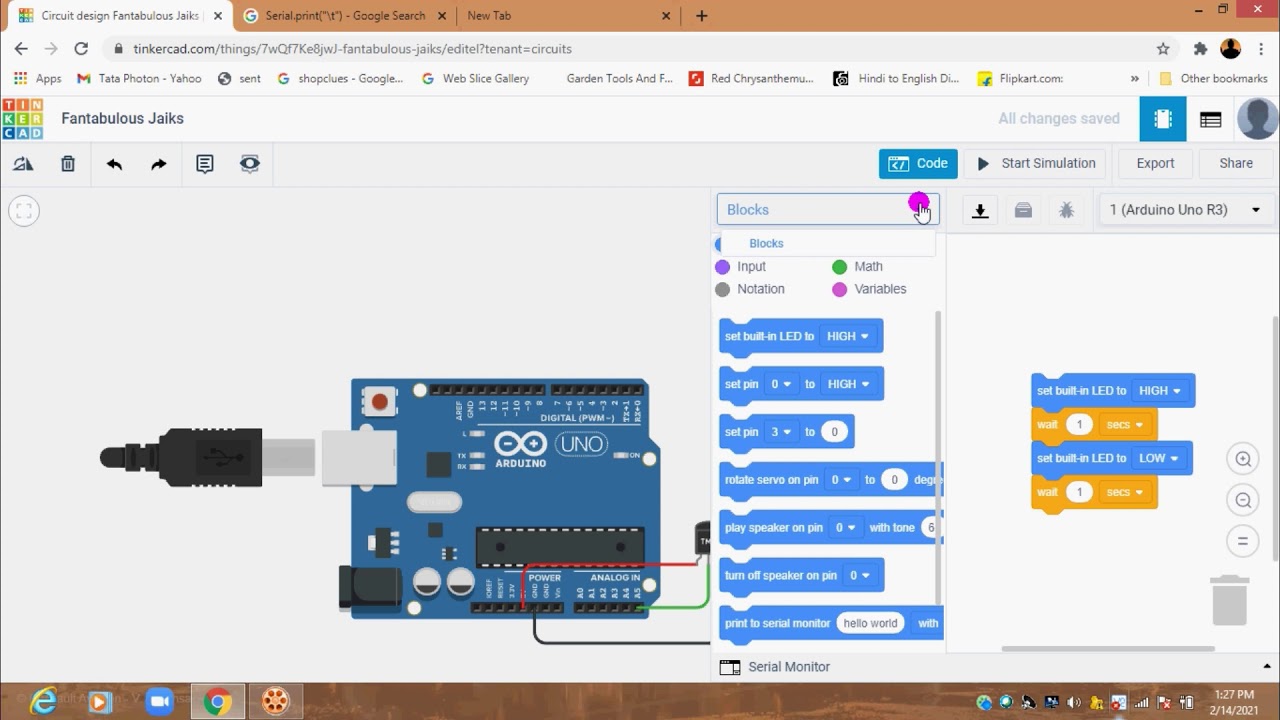This screenshot has width=1280, height=720.
Task: Select the Input block category
Action: (741, 267)
